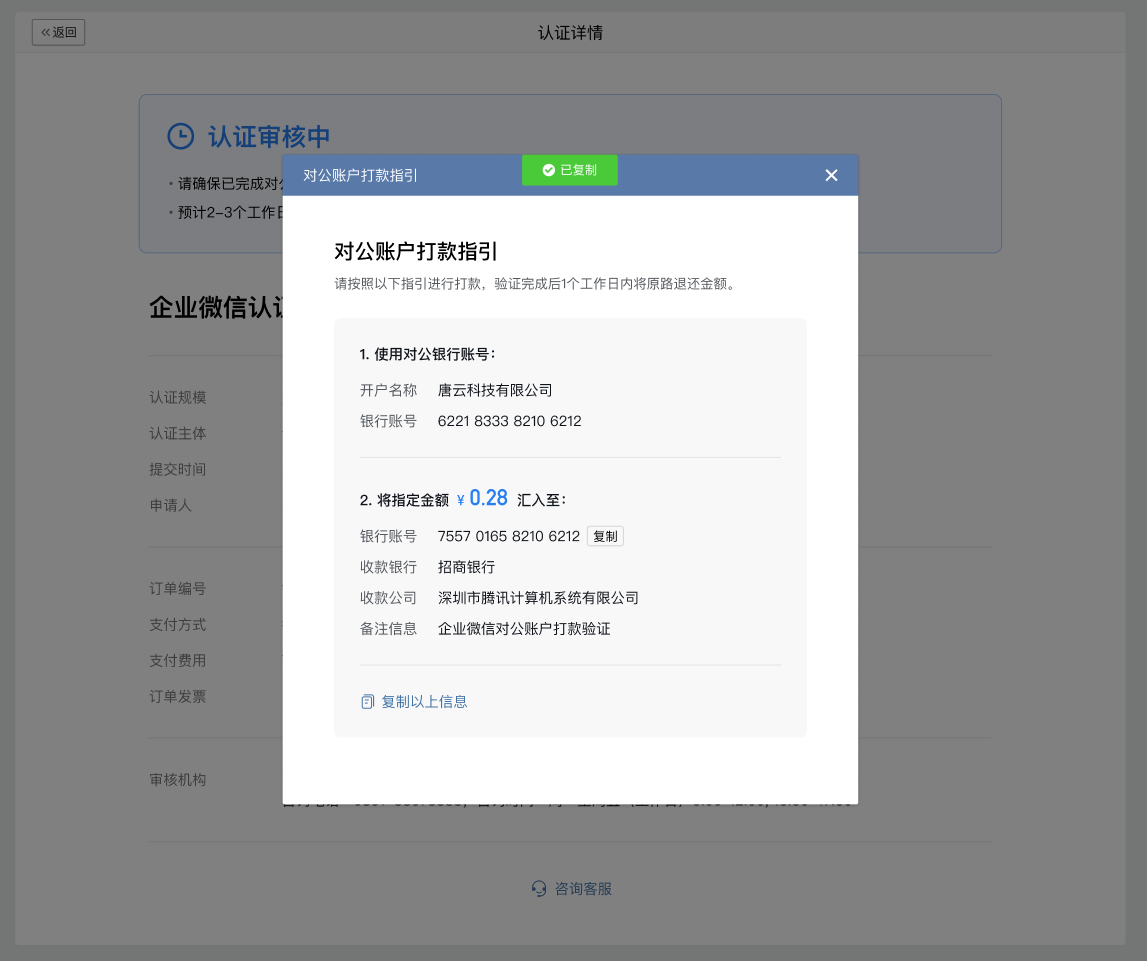
Task: Click the 提交时间 label on the background page
Action: click(x=178, y=469)
